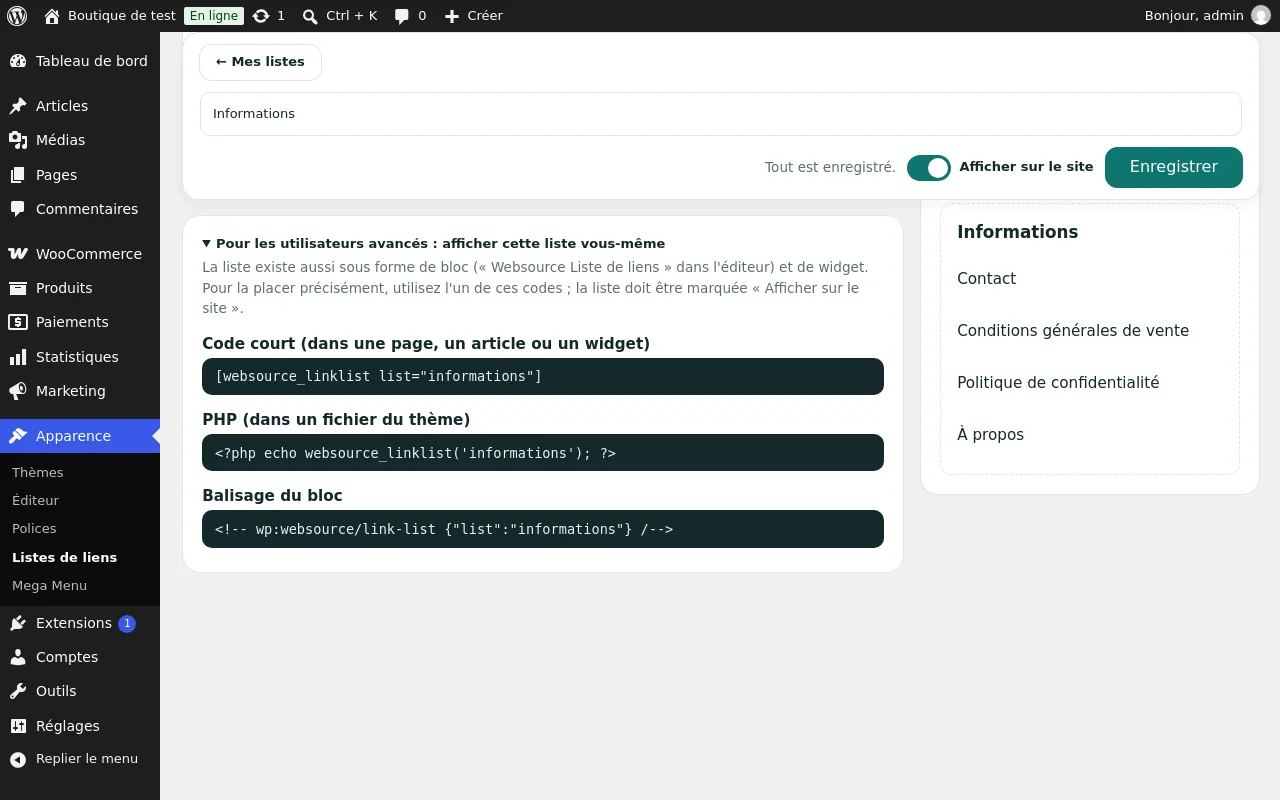
Task: Click the À propos preview link
Action: (990, 435)
